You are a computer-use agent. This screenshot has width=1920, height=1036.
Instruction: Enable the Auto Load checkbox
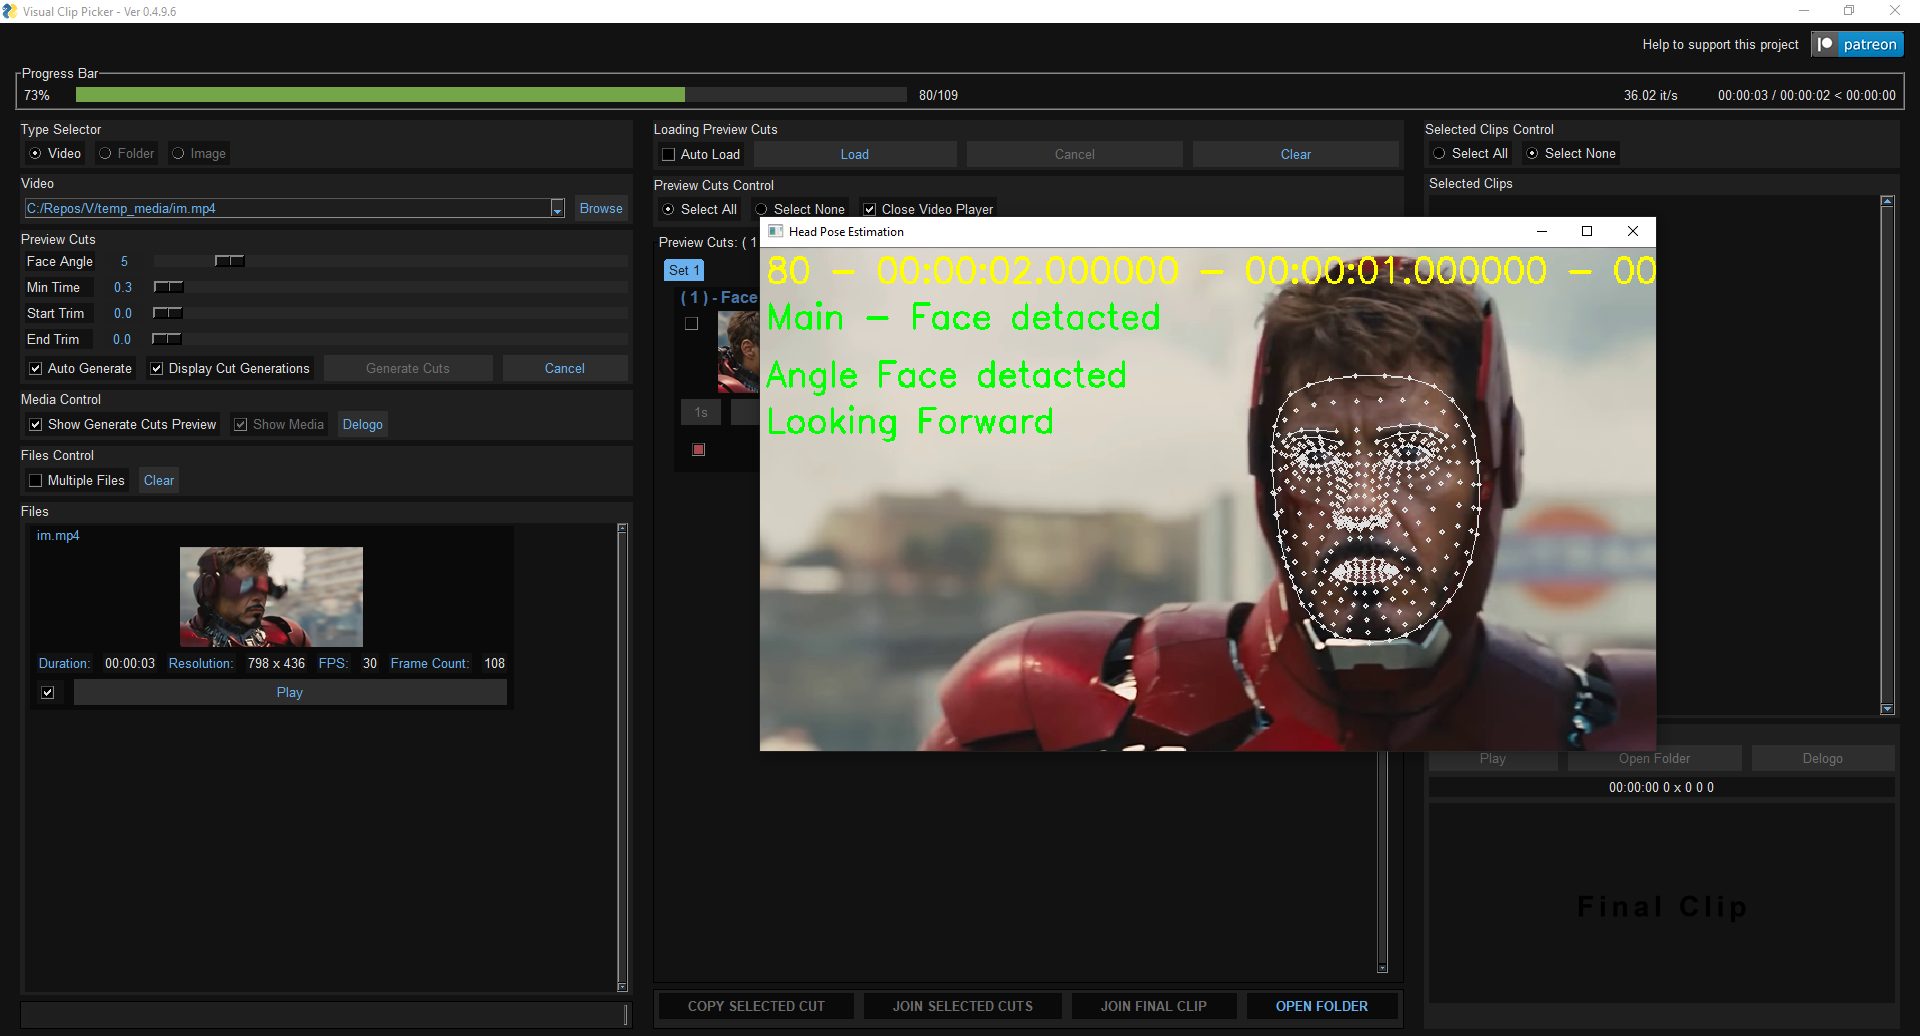(x=669, y=154)
